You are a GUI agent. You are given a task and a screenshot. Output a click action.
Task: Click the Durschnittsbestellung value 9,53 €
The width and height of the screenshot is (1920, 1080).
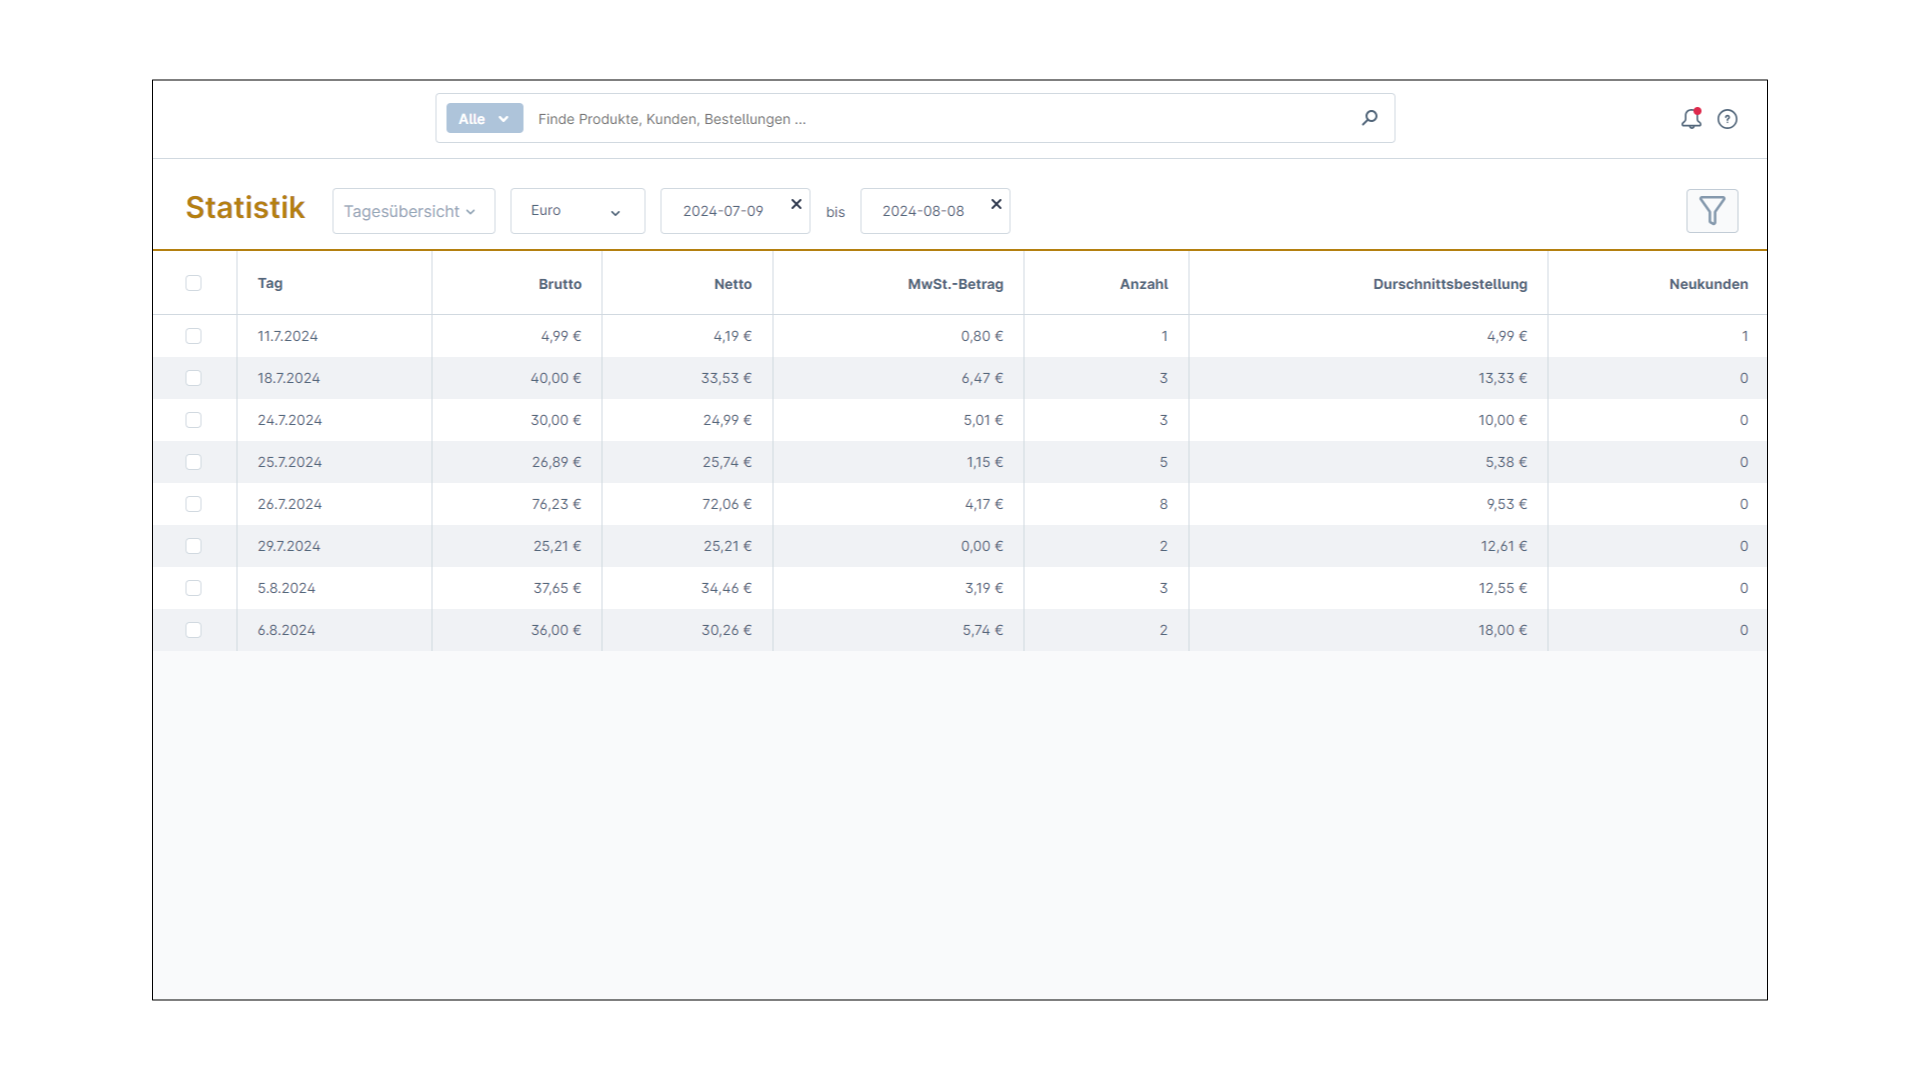coord(1507,504)
